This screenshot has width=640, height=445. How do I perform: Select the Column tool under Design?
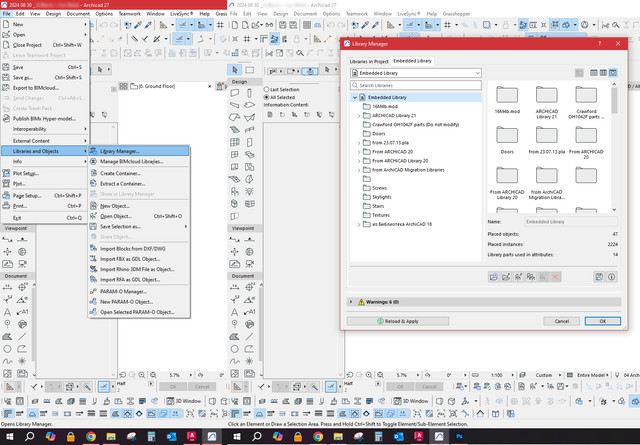[x=249, y=93]
